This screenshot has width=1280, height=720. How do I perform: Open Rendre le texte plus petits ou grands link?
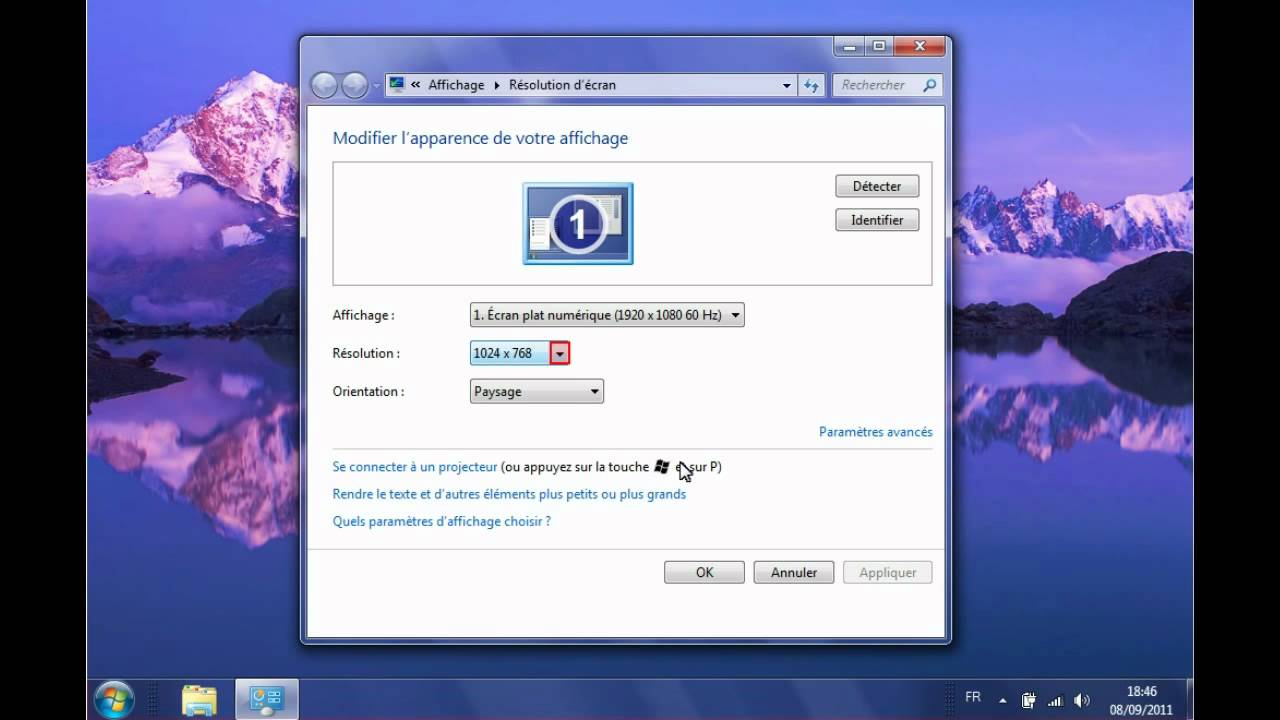click(509, 494)
